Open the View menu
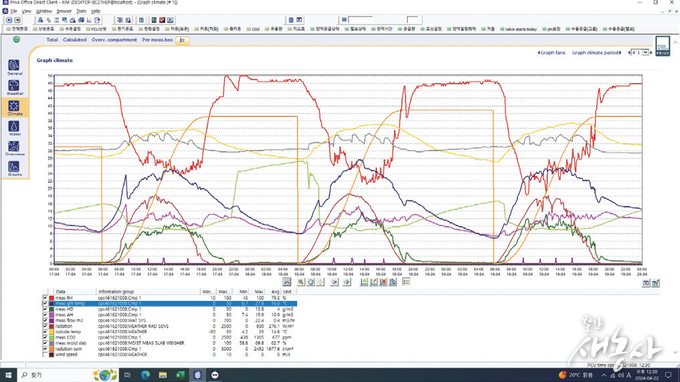The height and width of the screenshot is (382, 680). 26,11
